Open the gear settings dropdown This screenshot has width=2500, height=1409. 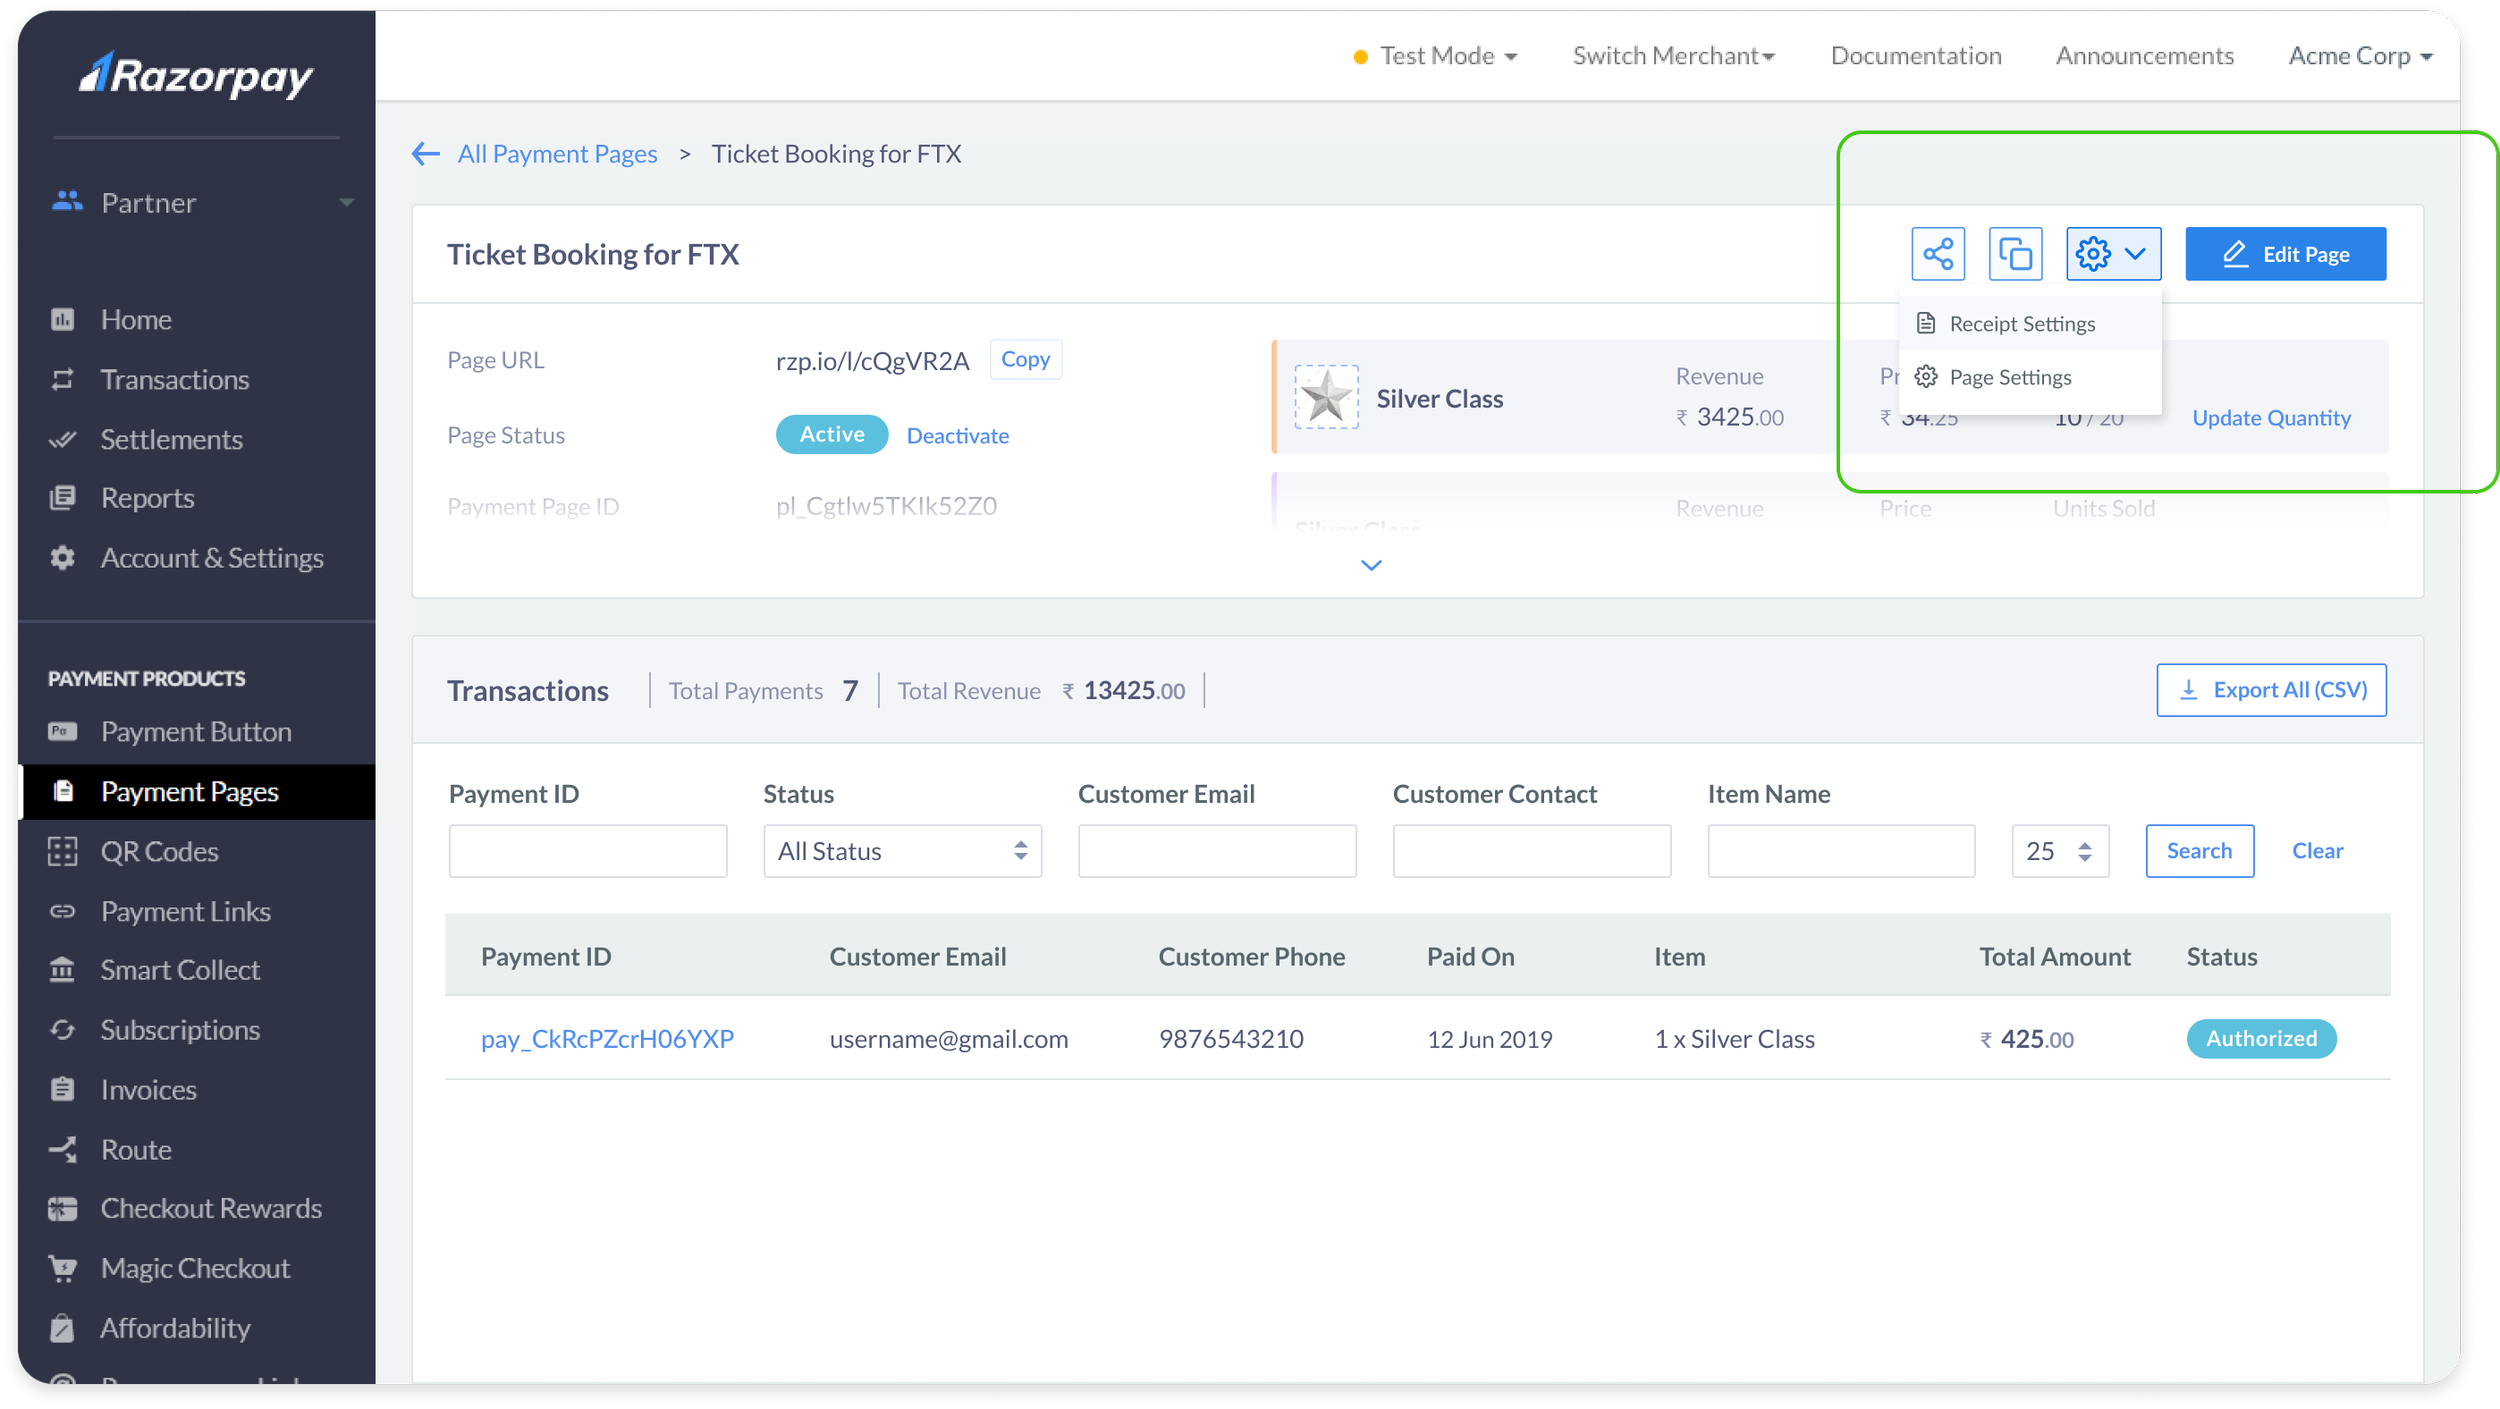2112,254
